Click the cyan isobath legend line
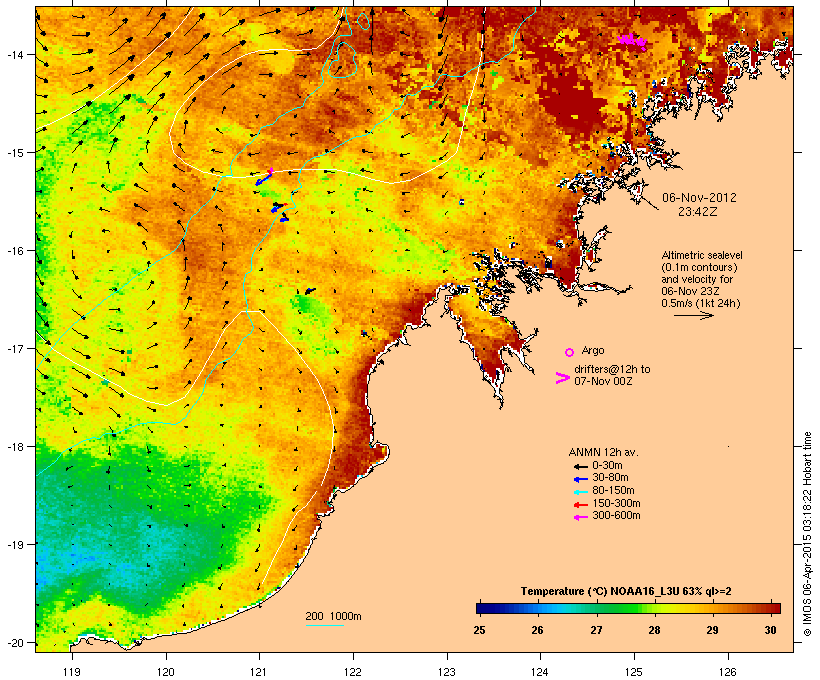820x680 pixels. [x=325, y=625]
